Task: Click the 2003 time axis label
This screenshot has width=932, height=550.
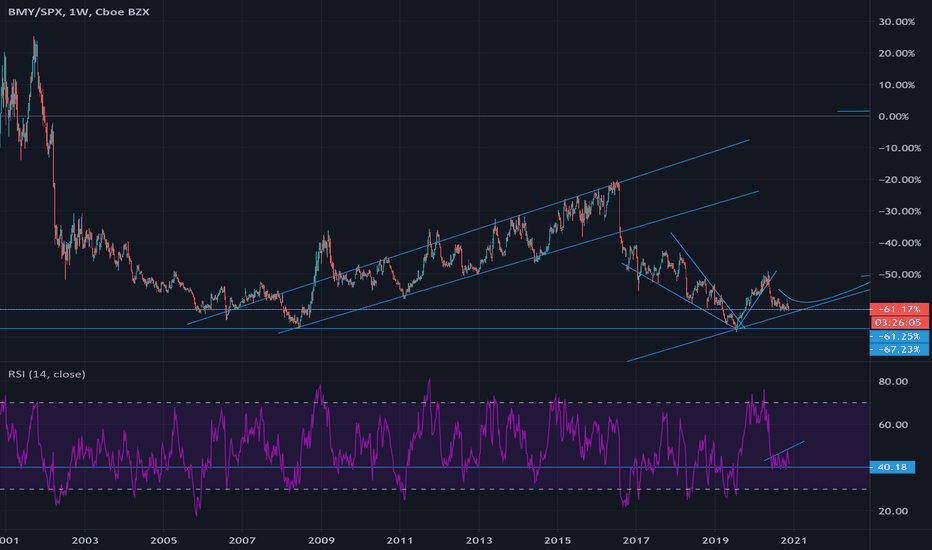Action: pos(84,540)
